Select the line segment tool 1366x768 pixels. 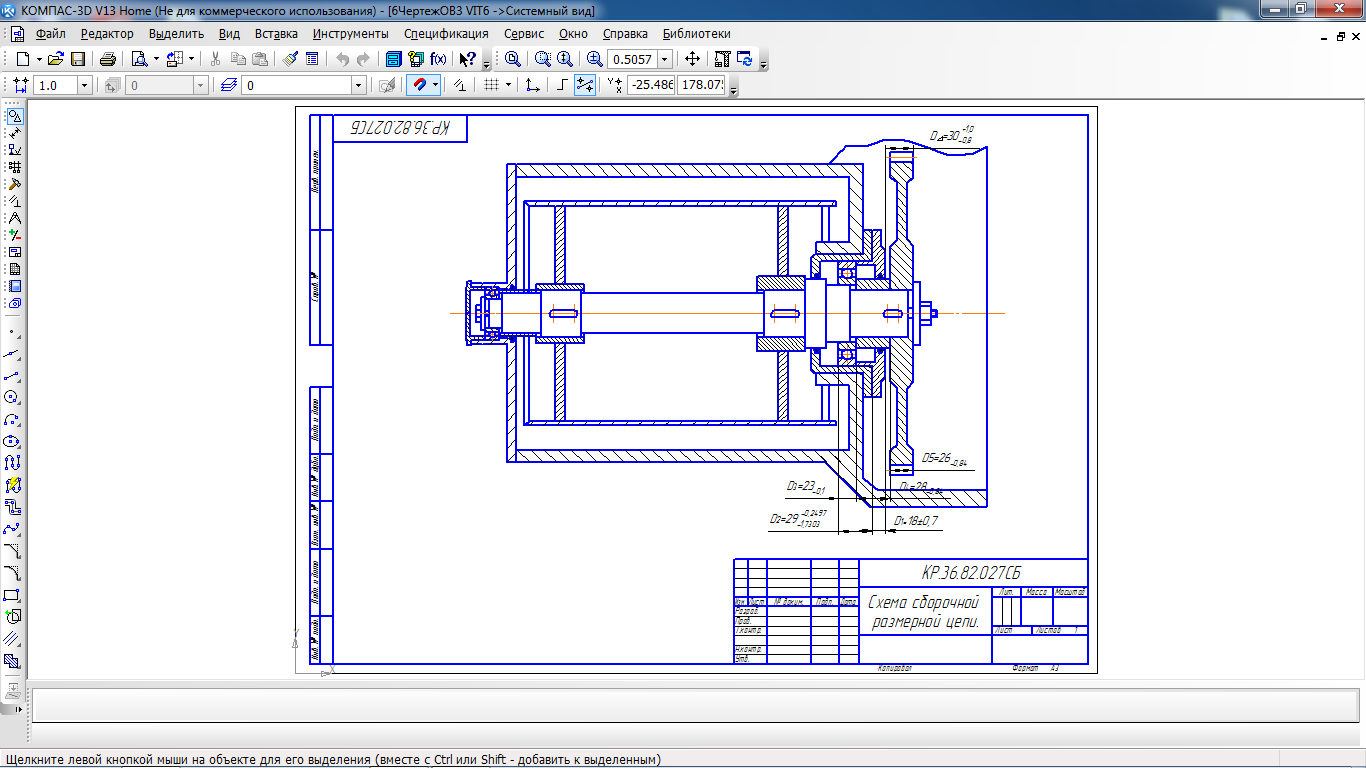pyautogui.click(x=12, y=375)
